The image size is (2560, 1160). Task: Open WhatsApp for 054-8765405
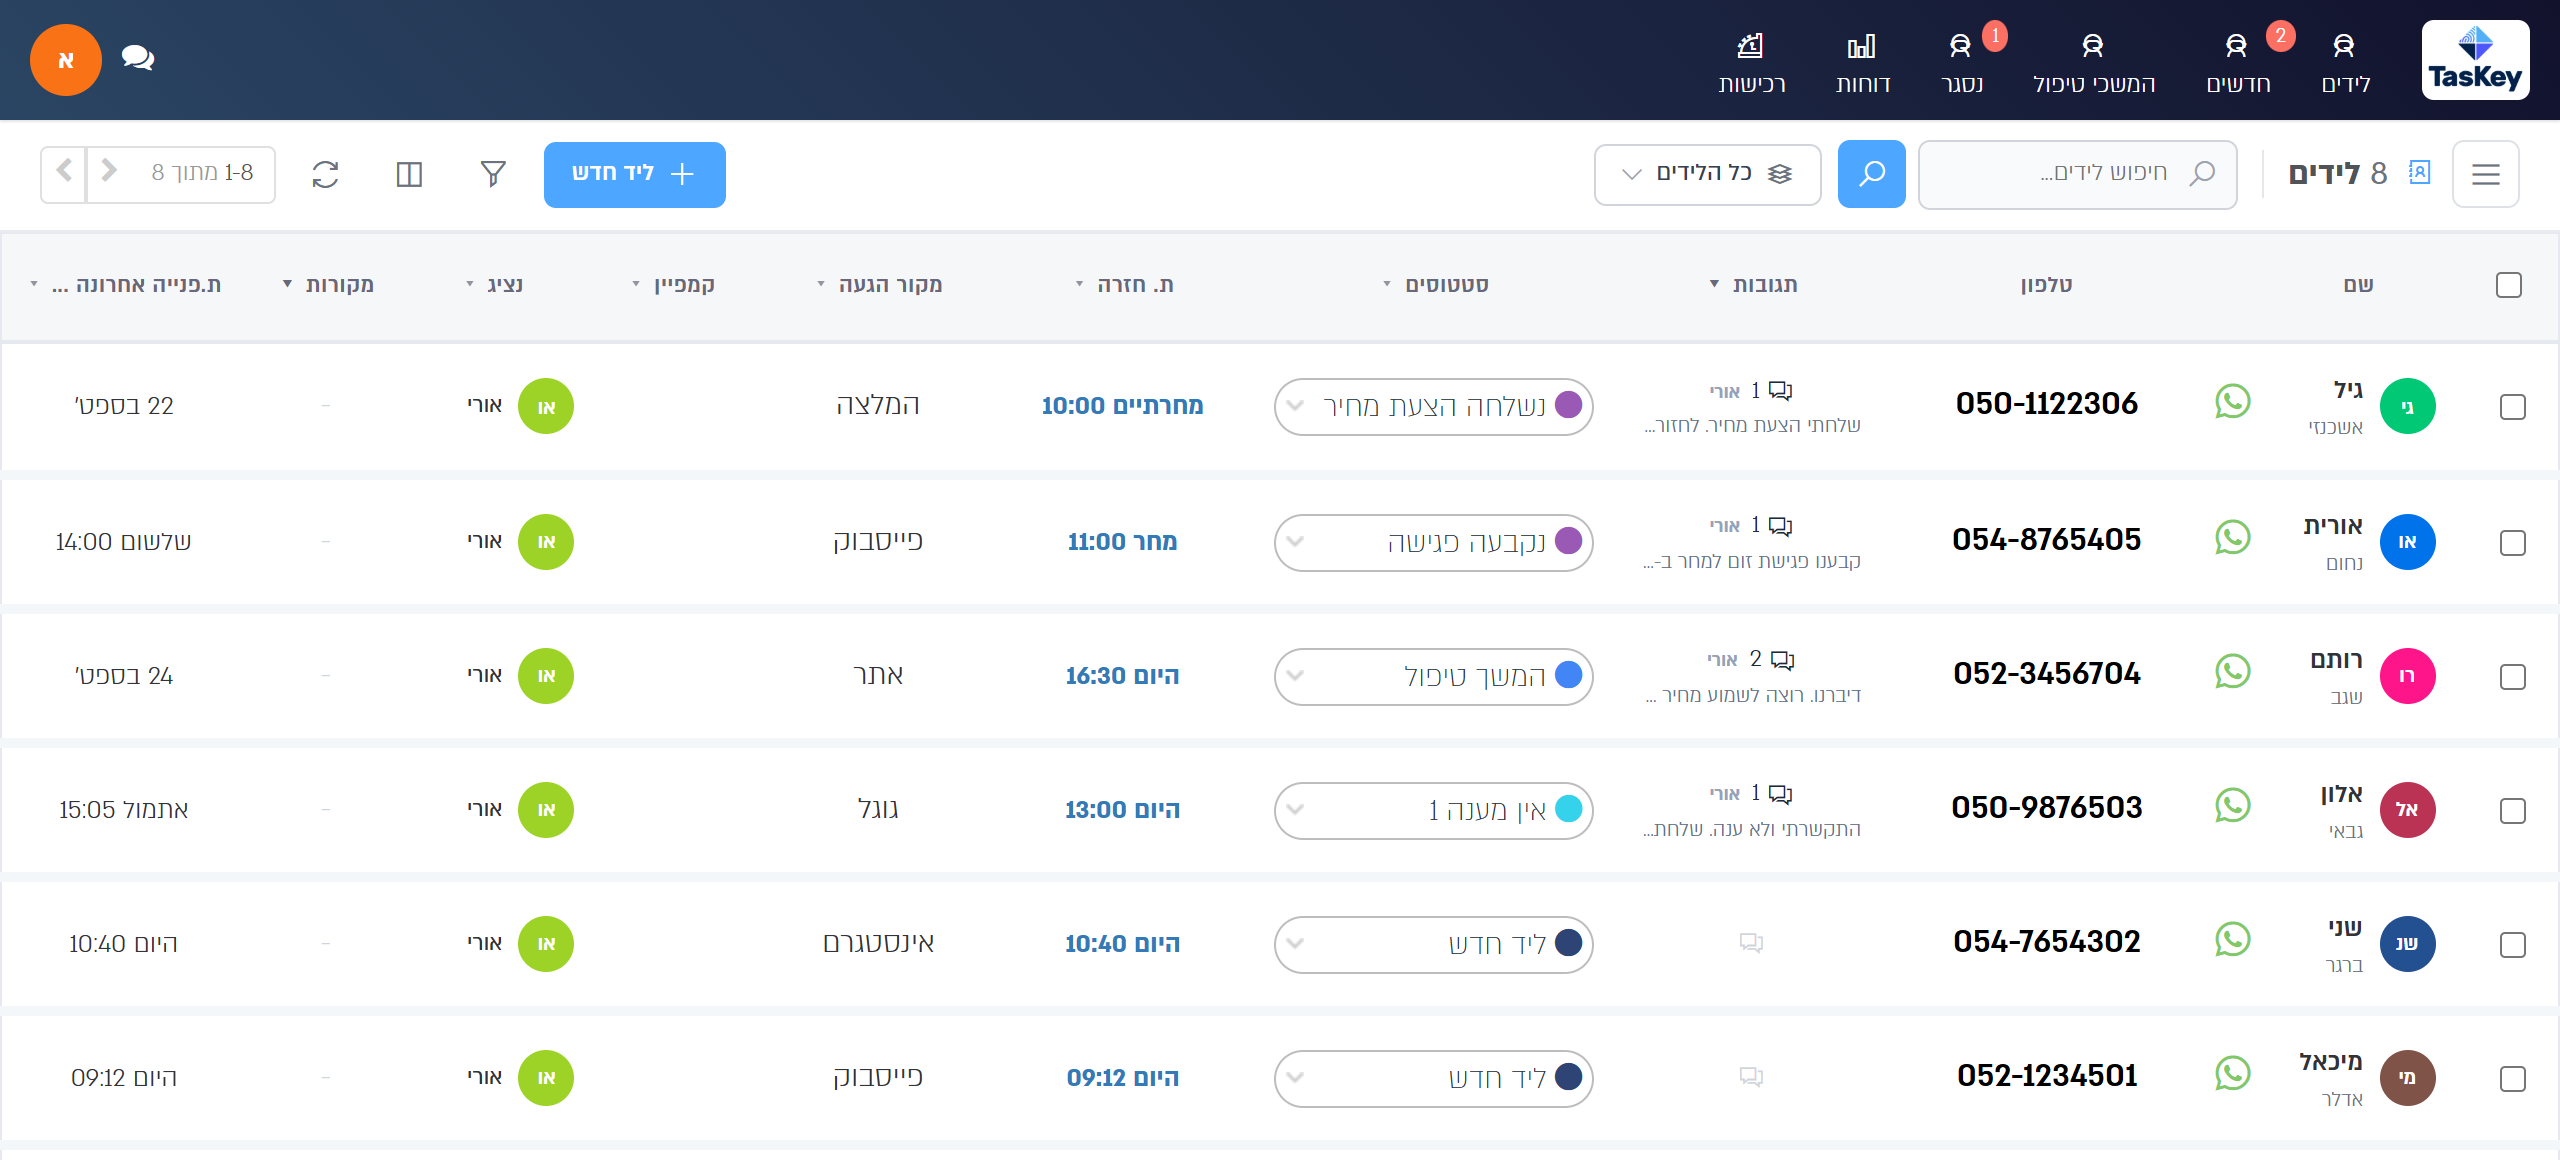[2232, 538]
